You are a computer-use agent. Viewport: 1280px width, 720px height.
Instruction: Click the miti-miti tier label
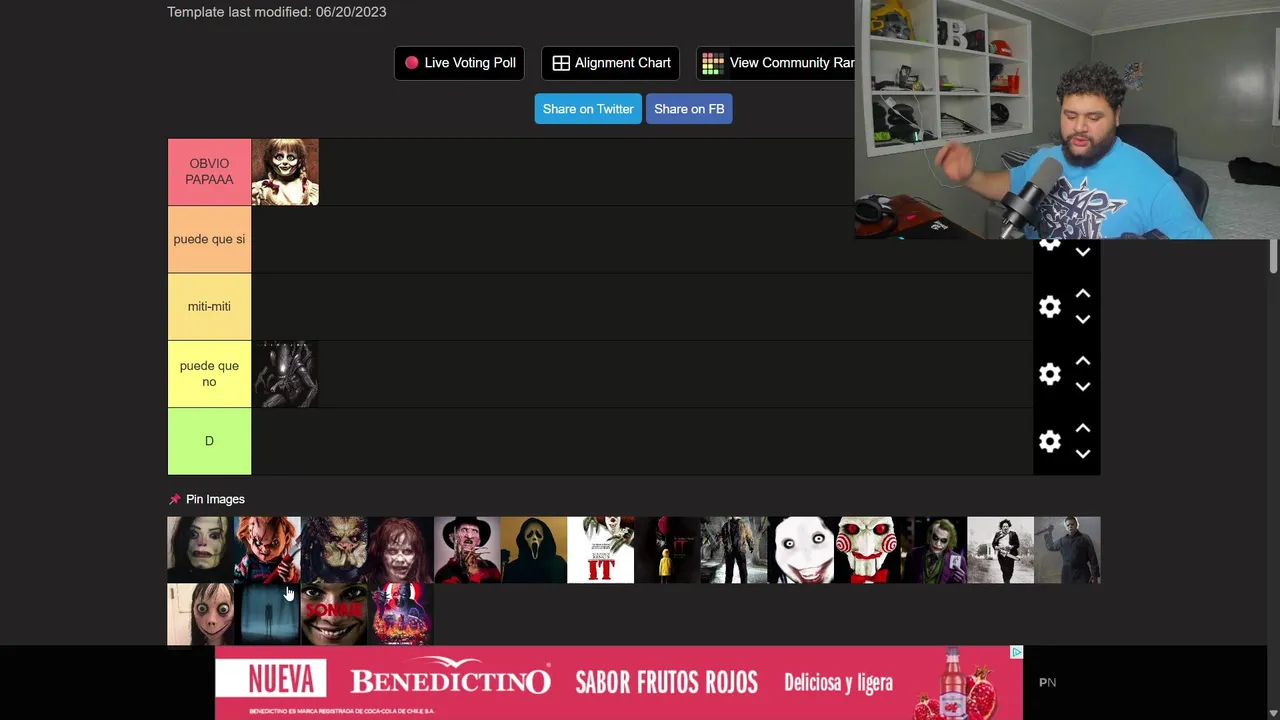[209, 307]
